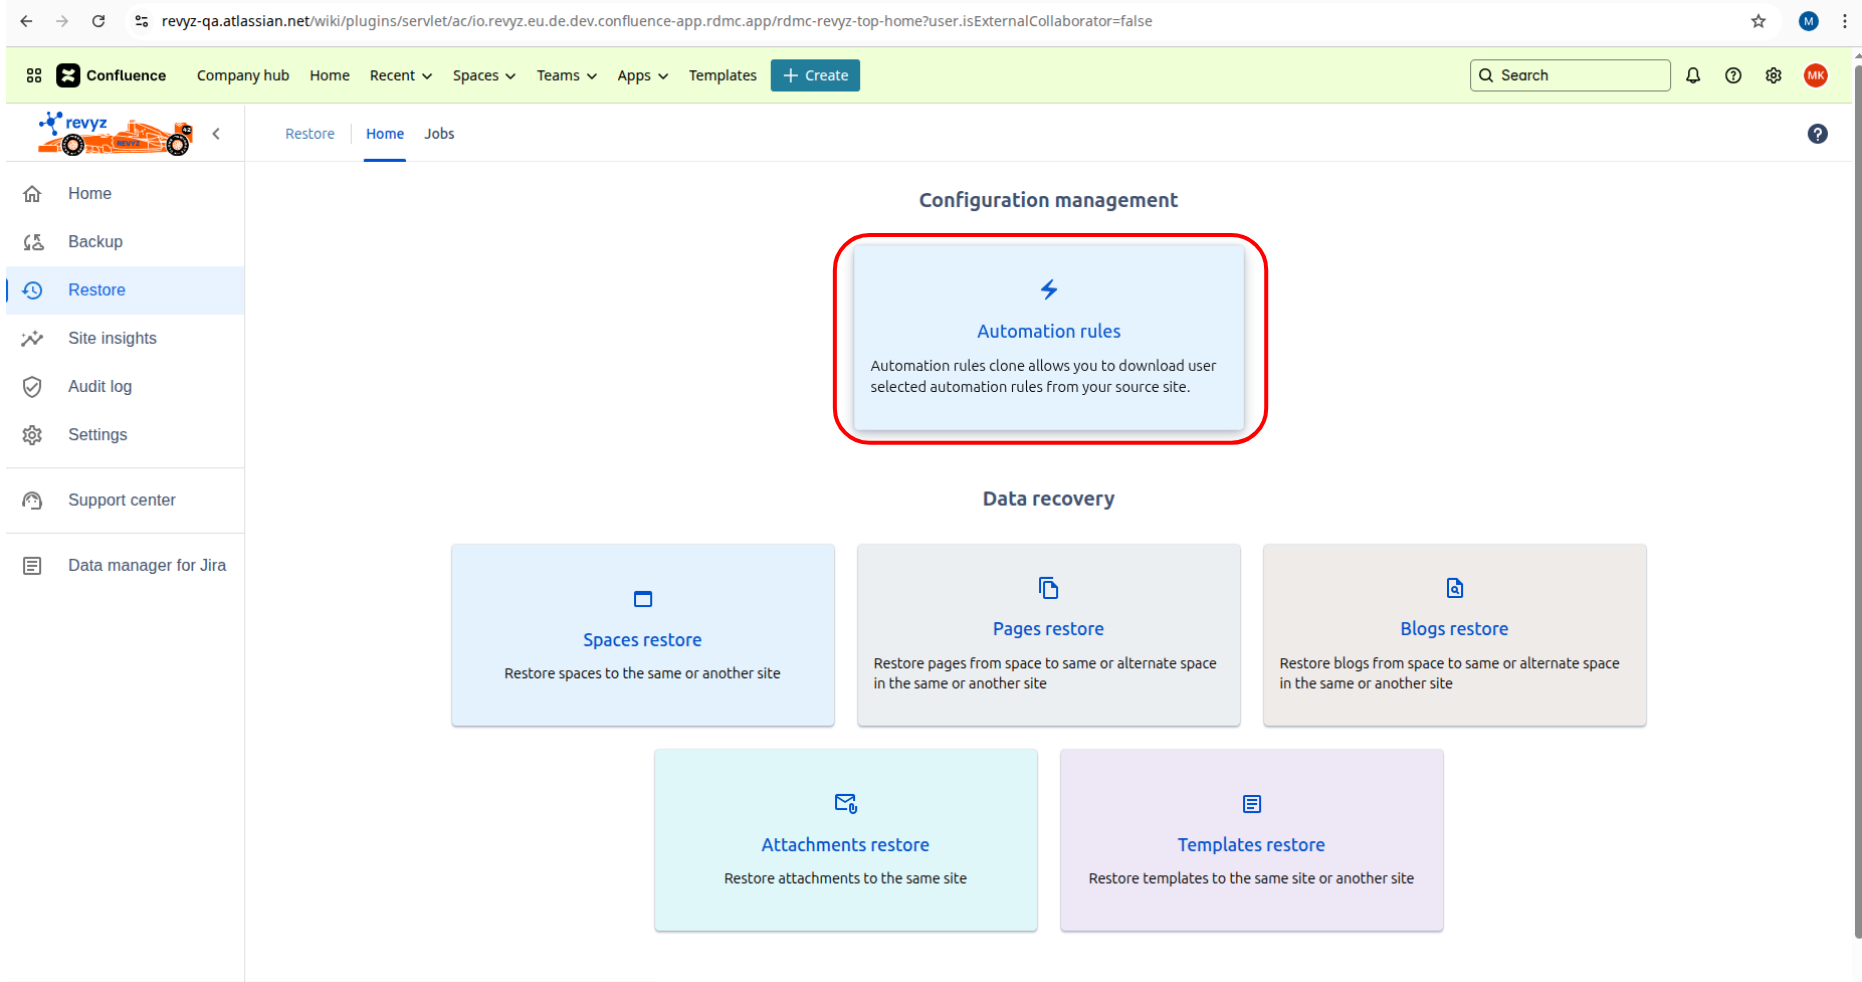Viewport: 1862px width, 982px height.
Task: Click the browser reload icon
Action: coord(98,21)
